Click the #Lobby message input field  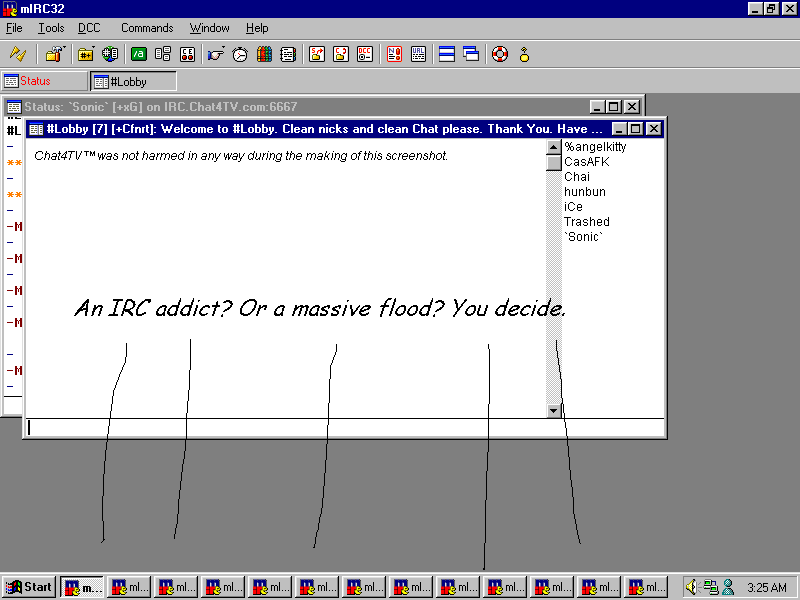(340, 428)
